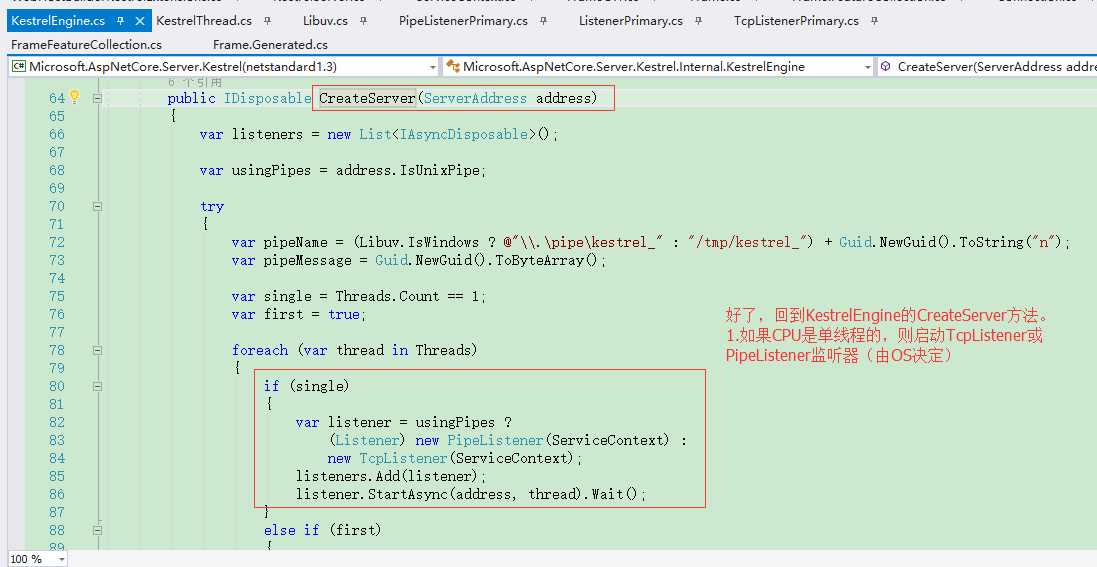Pin the KestrelThread.cs tab
This screenshot has height=567, width=1097.
tap(269, 21)
